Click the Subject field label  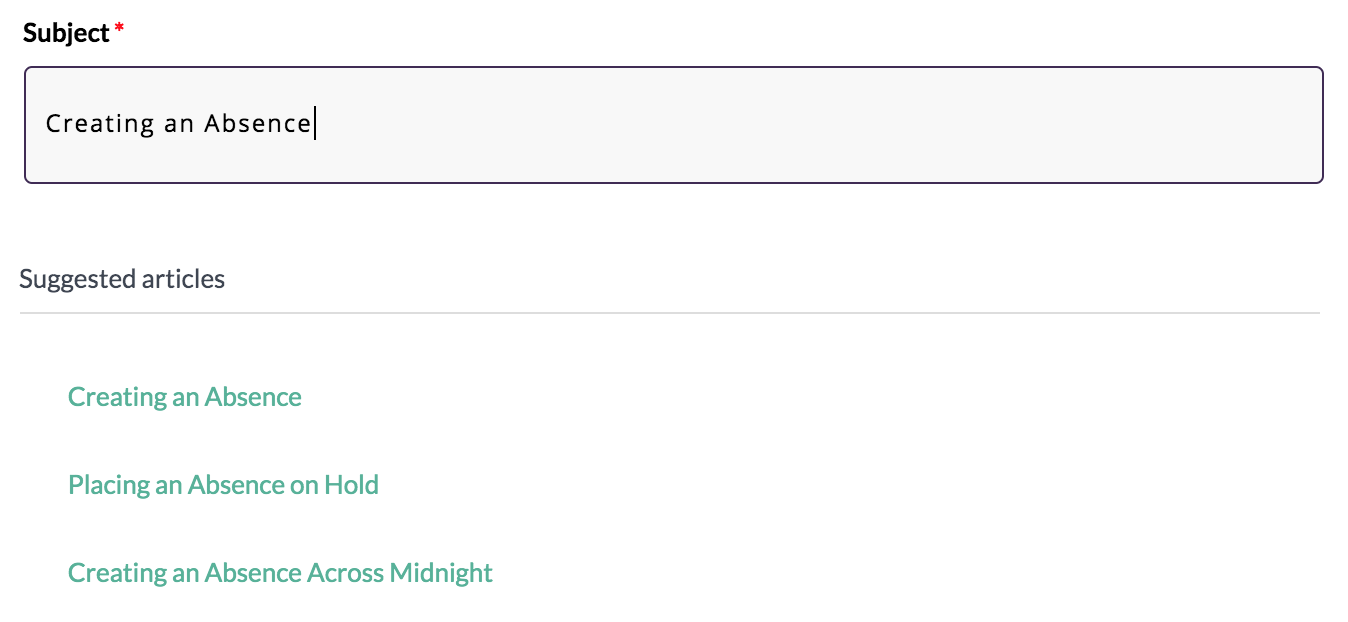65,33
